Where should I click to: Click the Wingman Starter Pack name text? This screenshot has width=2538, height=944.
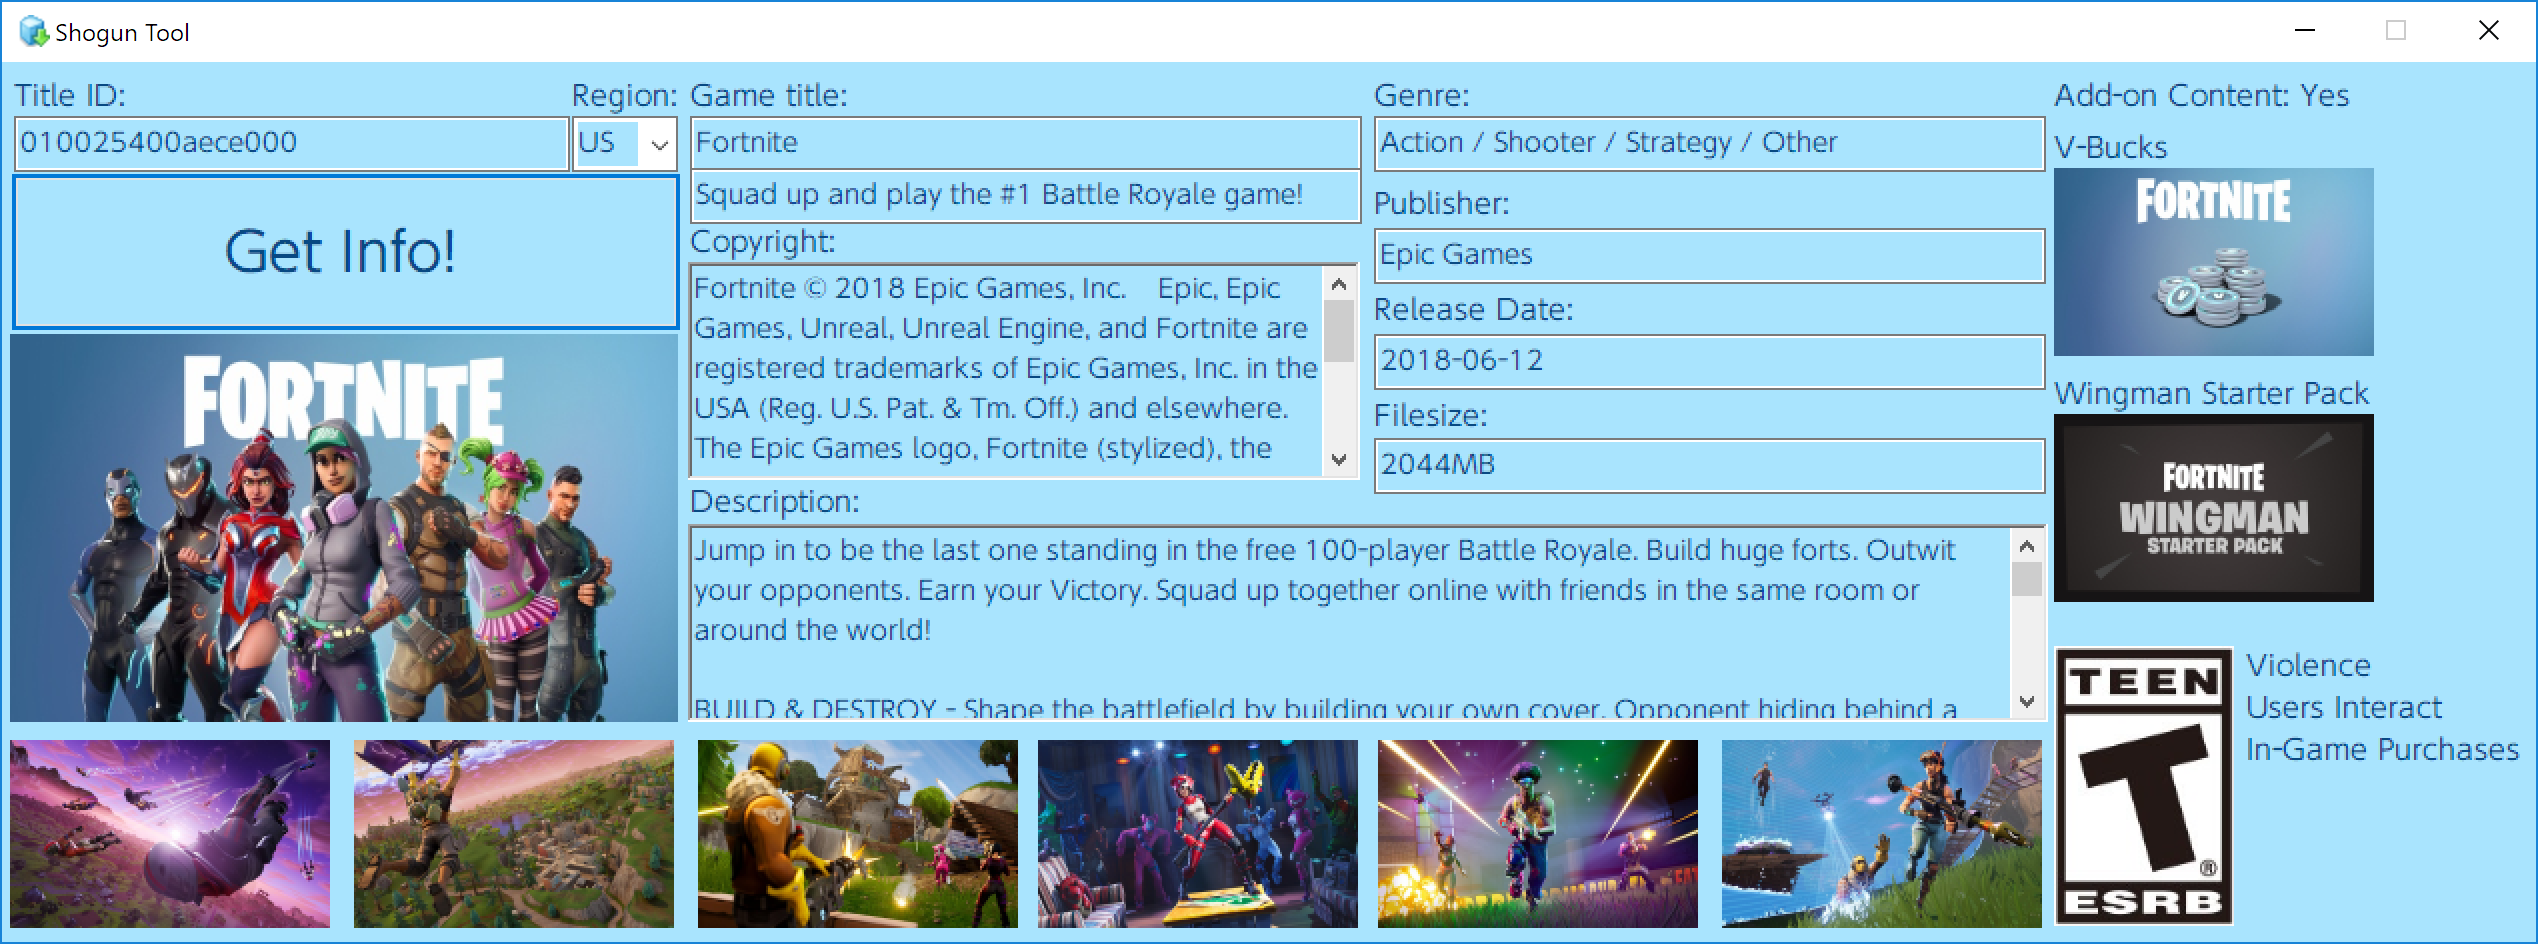pos(2212,393)
